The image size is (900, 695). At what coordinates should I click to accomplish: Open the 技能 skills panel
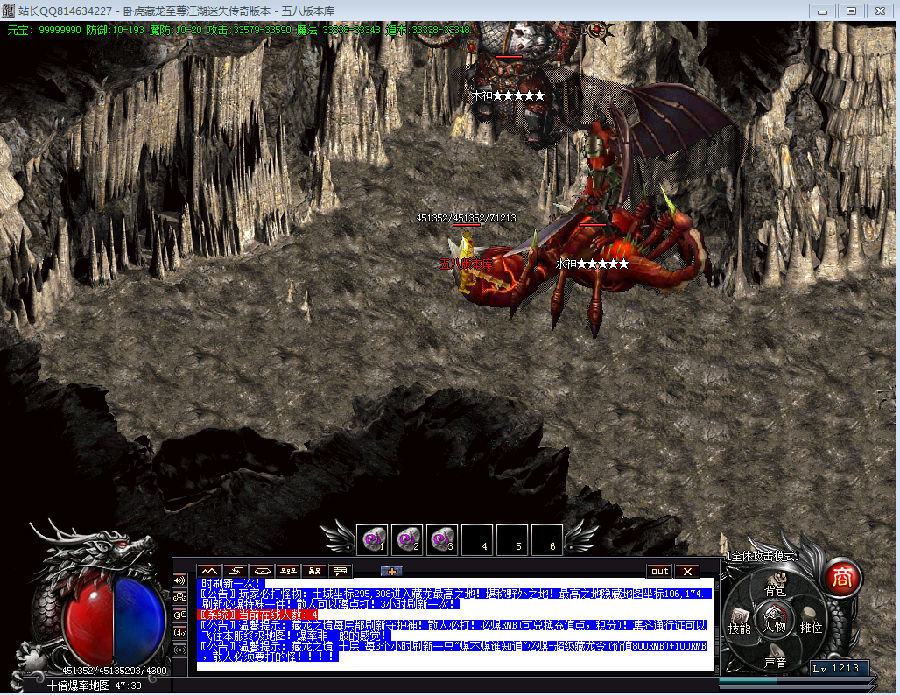(739, 623)
